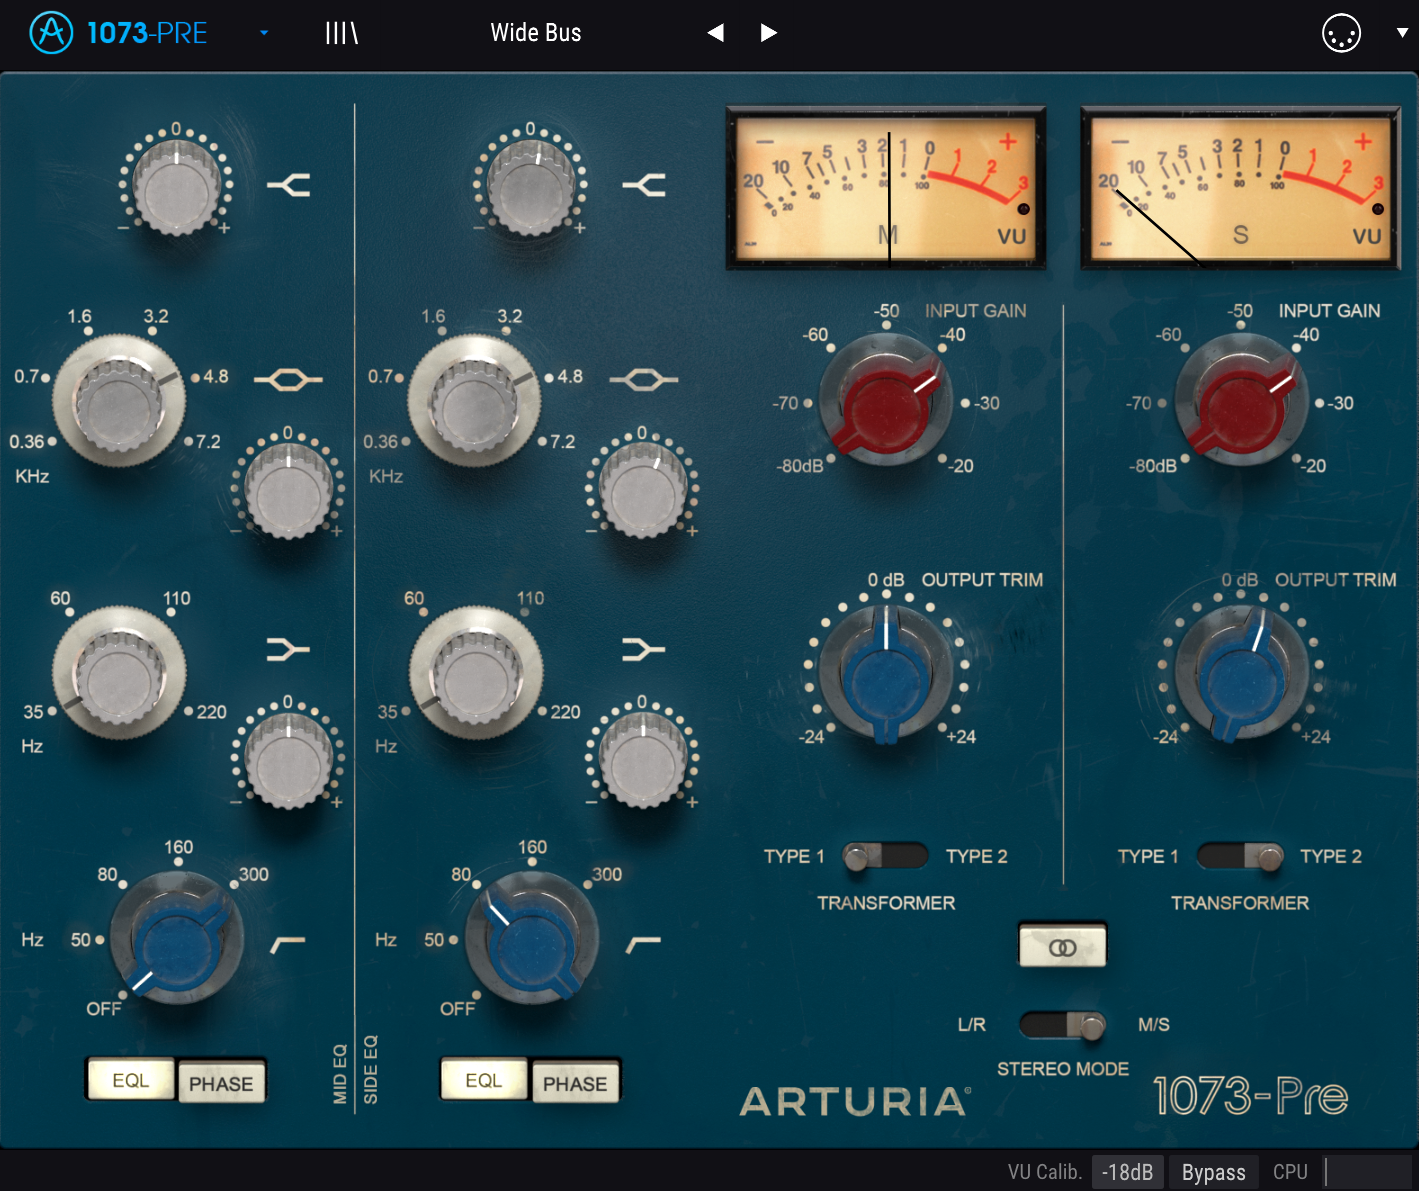Click the M/S stereo mode label
This screenshot has width=1419, height=1191.
pos(1154,1025)
